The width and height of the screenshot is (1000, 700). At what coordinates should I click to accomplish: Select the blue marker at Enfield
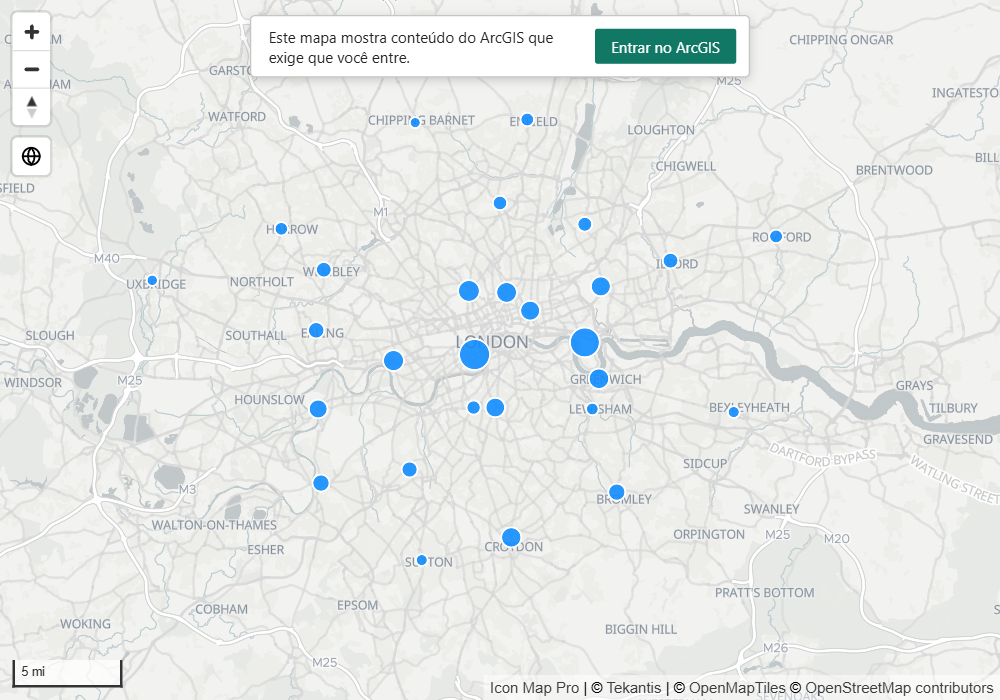point(527,120)
